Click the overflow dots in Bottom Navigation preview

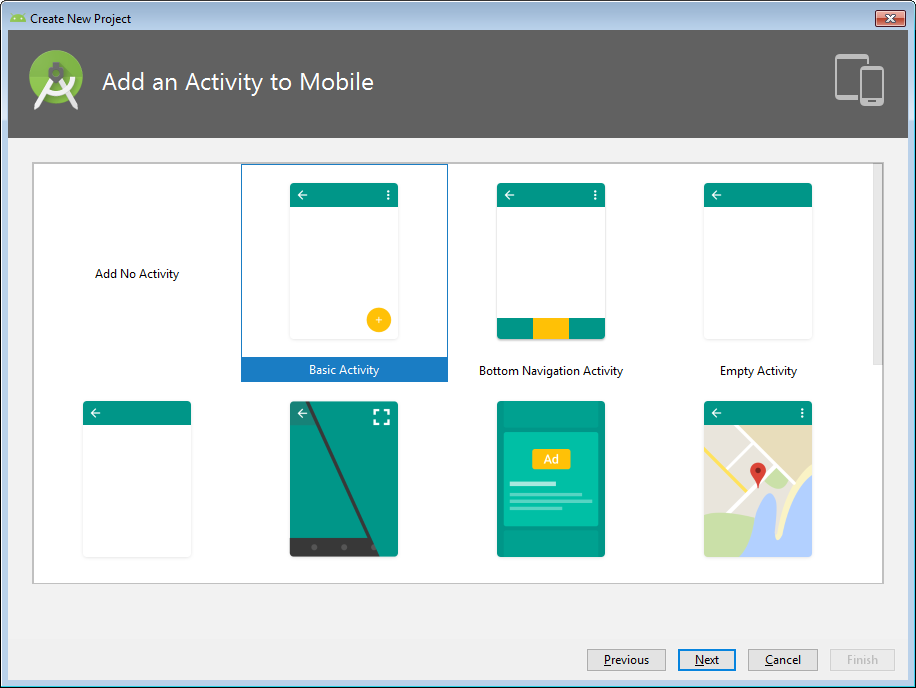pyautogui.click(x=595, y=195)
